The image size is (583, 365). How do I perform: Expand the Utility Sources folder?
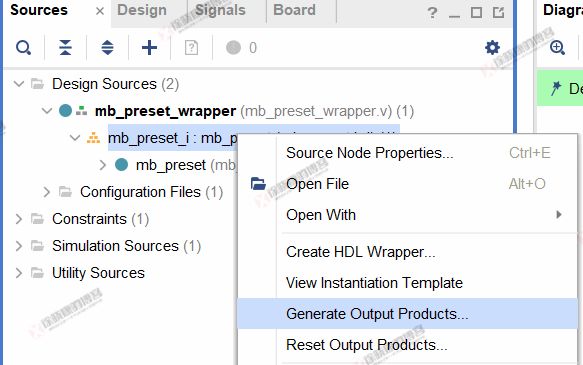tap(19, 273)
